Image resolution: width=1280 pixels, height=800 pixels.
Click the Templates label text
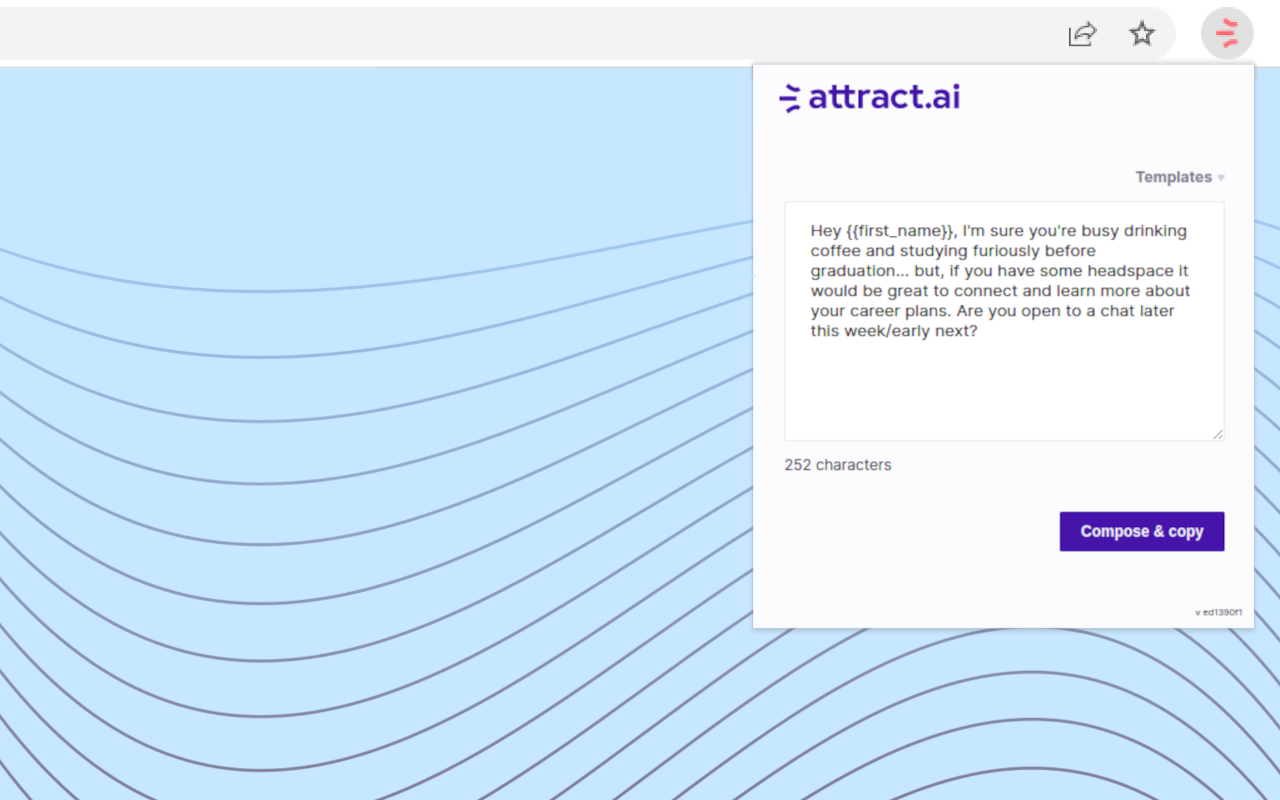pyautogui.click(x=1173, y=177)
